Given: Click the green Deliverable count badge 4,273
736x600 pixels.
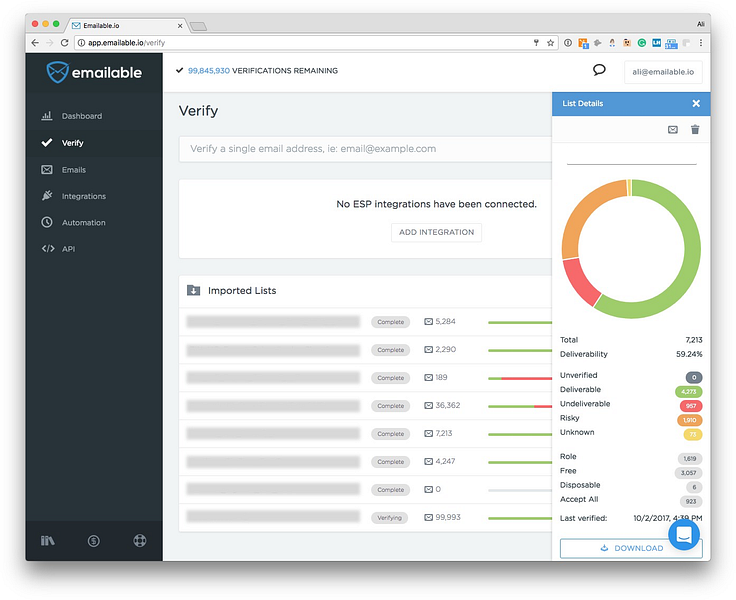Looking at the screenshot, I should [x=689, y=392].
